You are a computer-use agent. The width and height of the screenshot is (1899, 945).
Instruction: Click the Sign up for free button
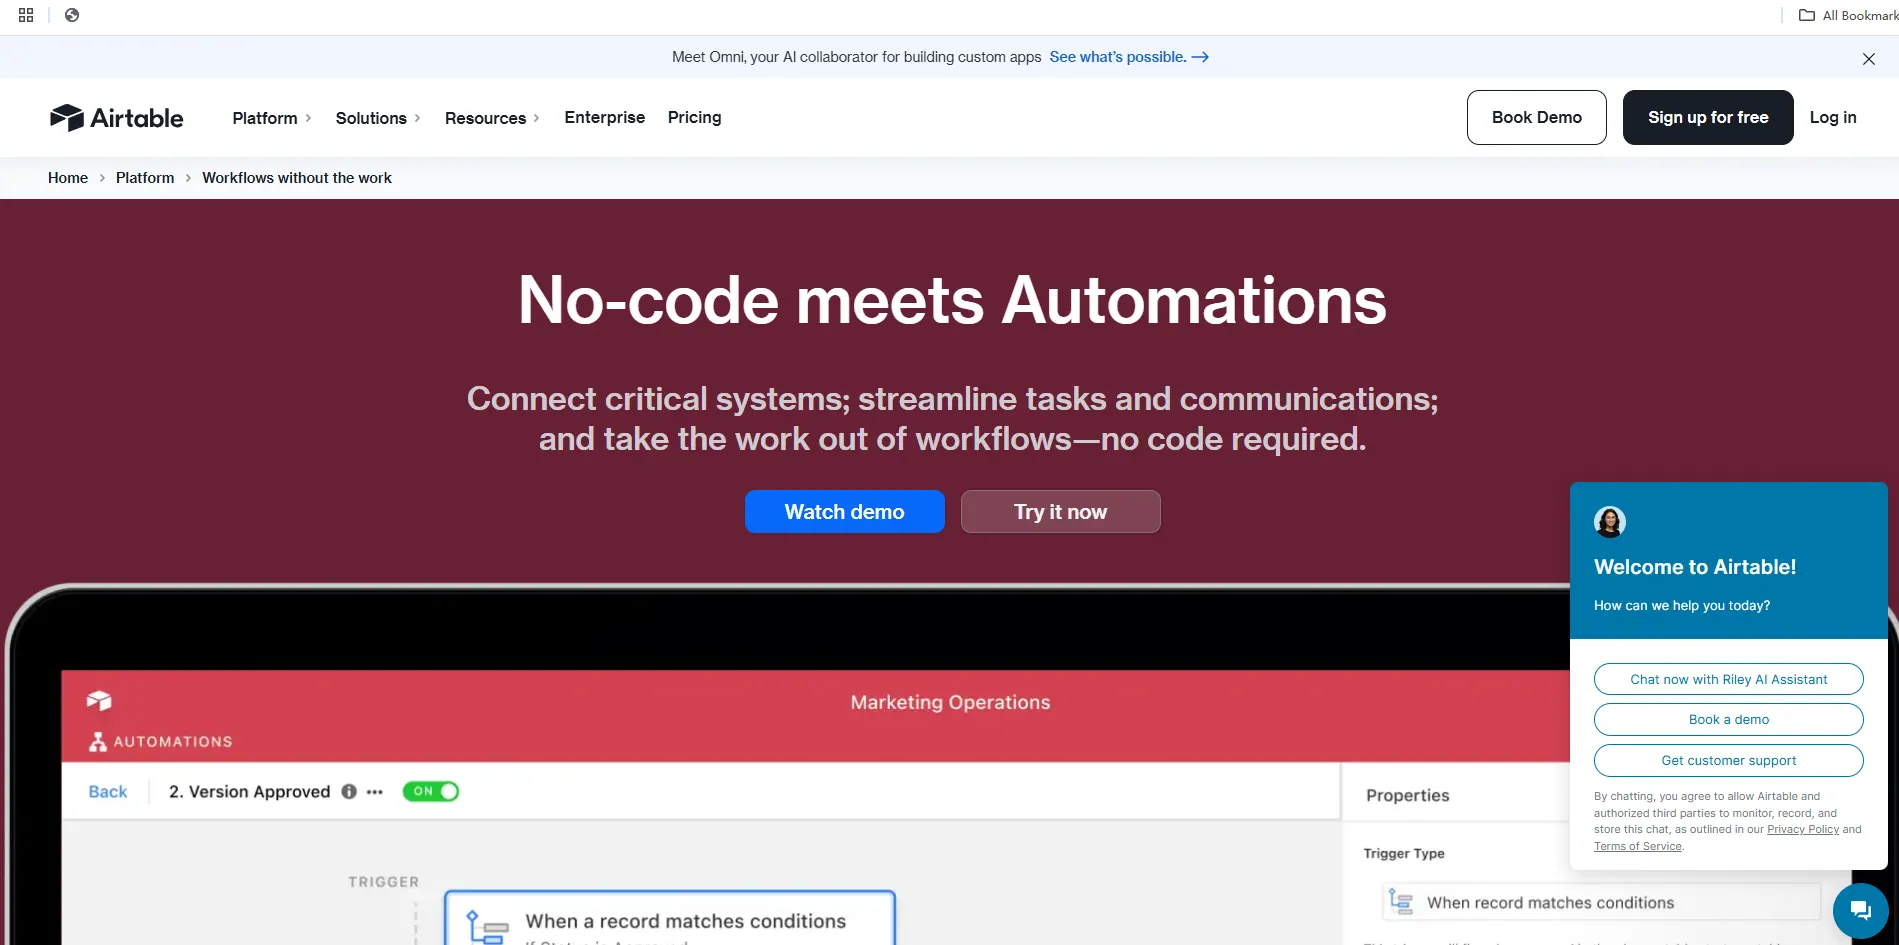pyautogui.click(x=1707, y=117)
